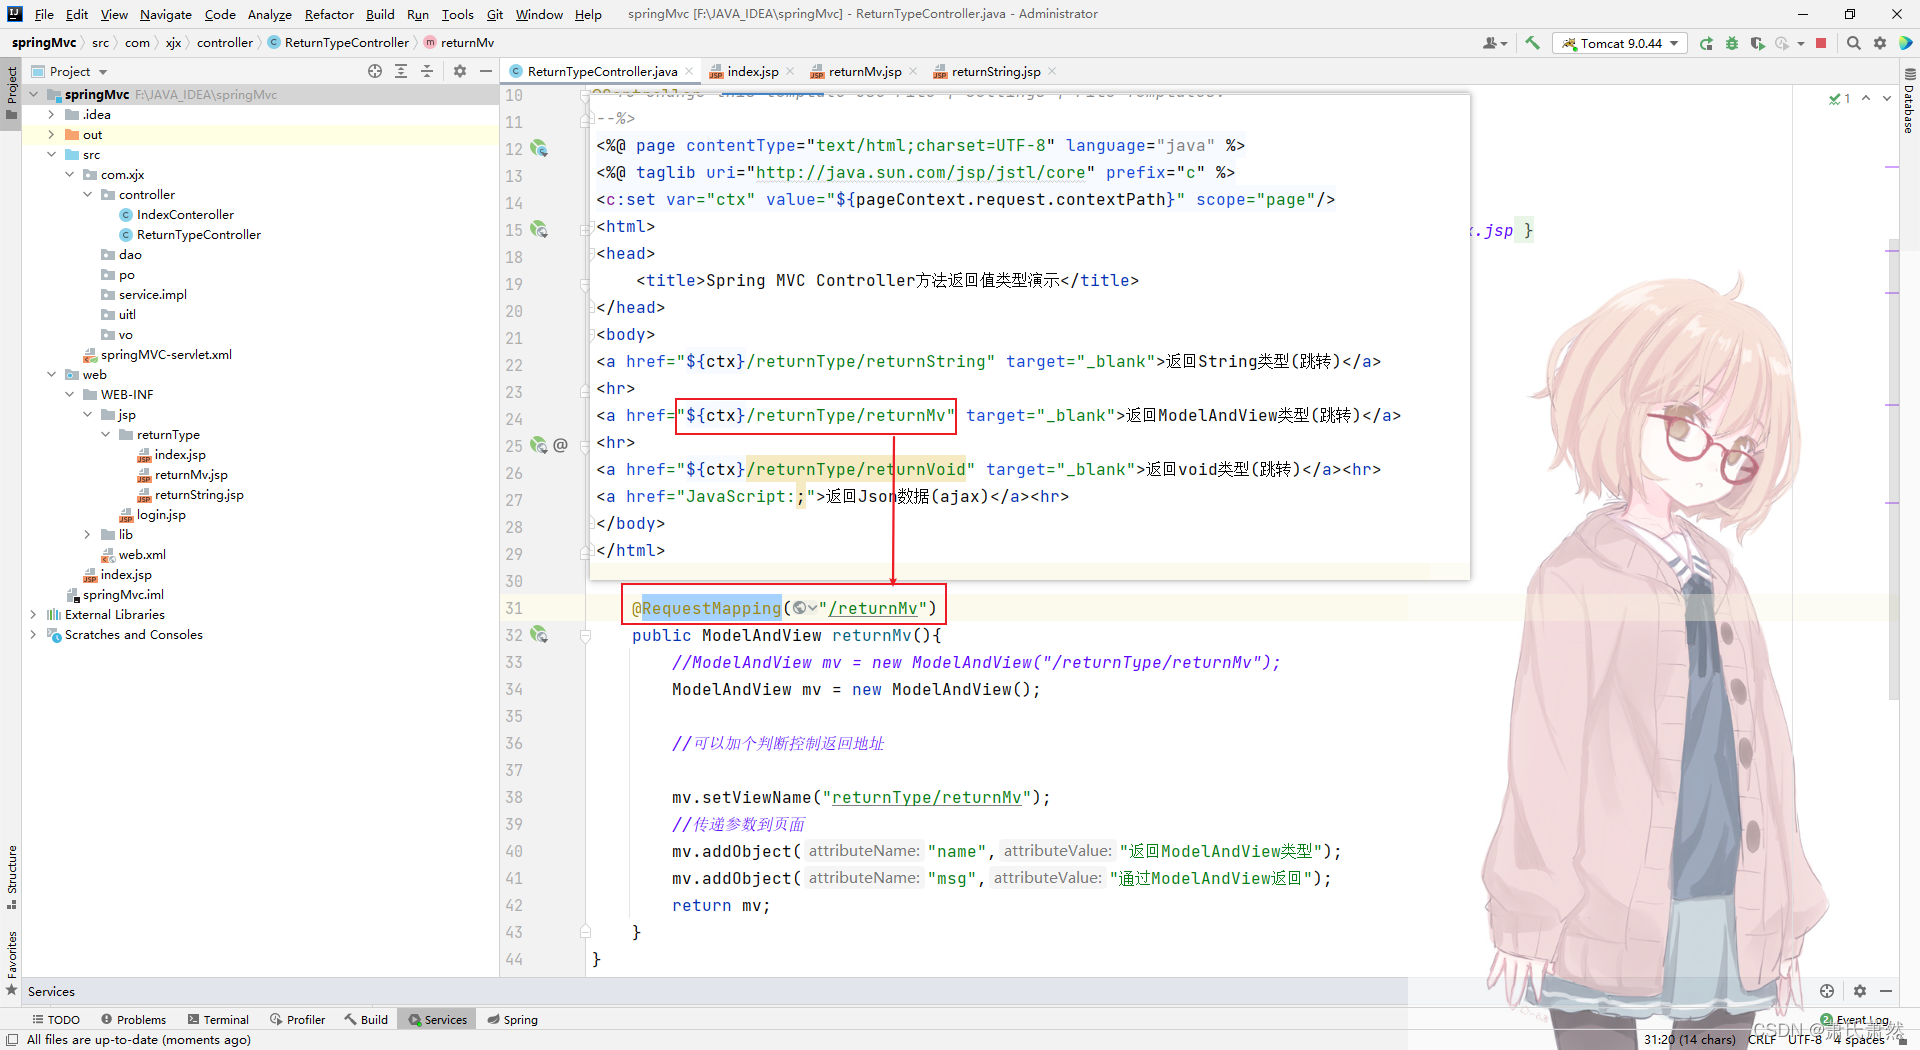The height and width of the screenshot is (1050, 1920).
Task: Open the TODO tool window
Action: click(x=56, y=1019)
